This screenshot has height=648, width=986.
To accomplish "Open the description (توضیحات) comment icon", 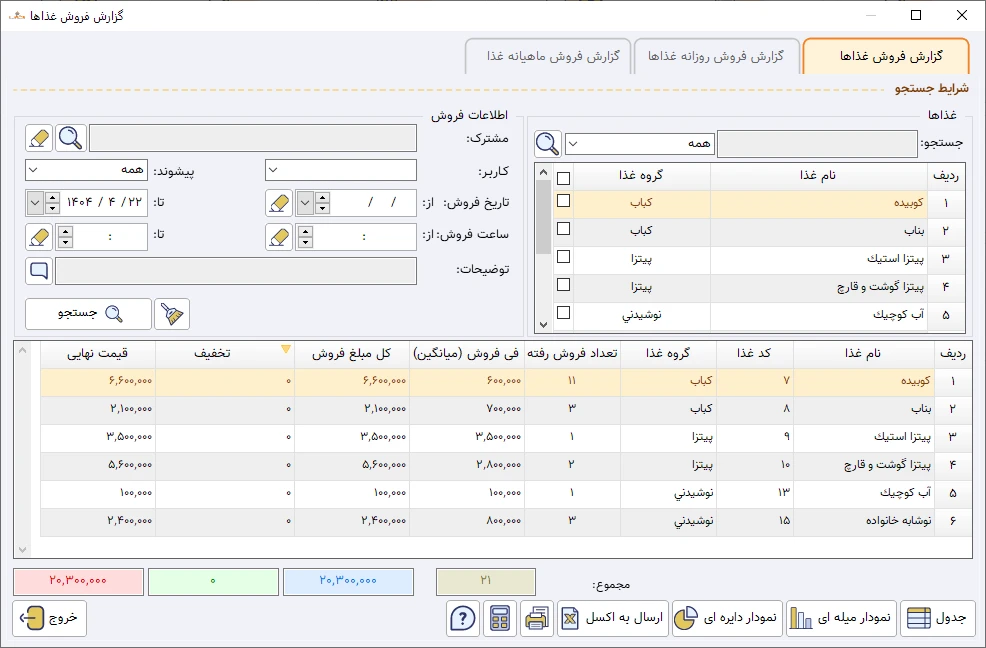I will (39, 271).
